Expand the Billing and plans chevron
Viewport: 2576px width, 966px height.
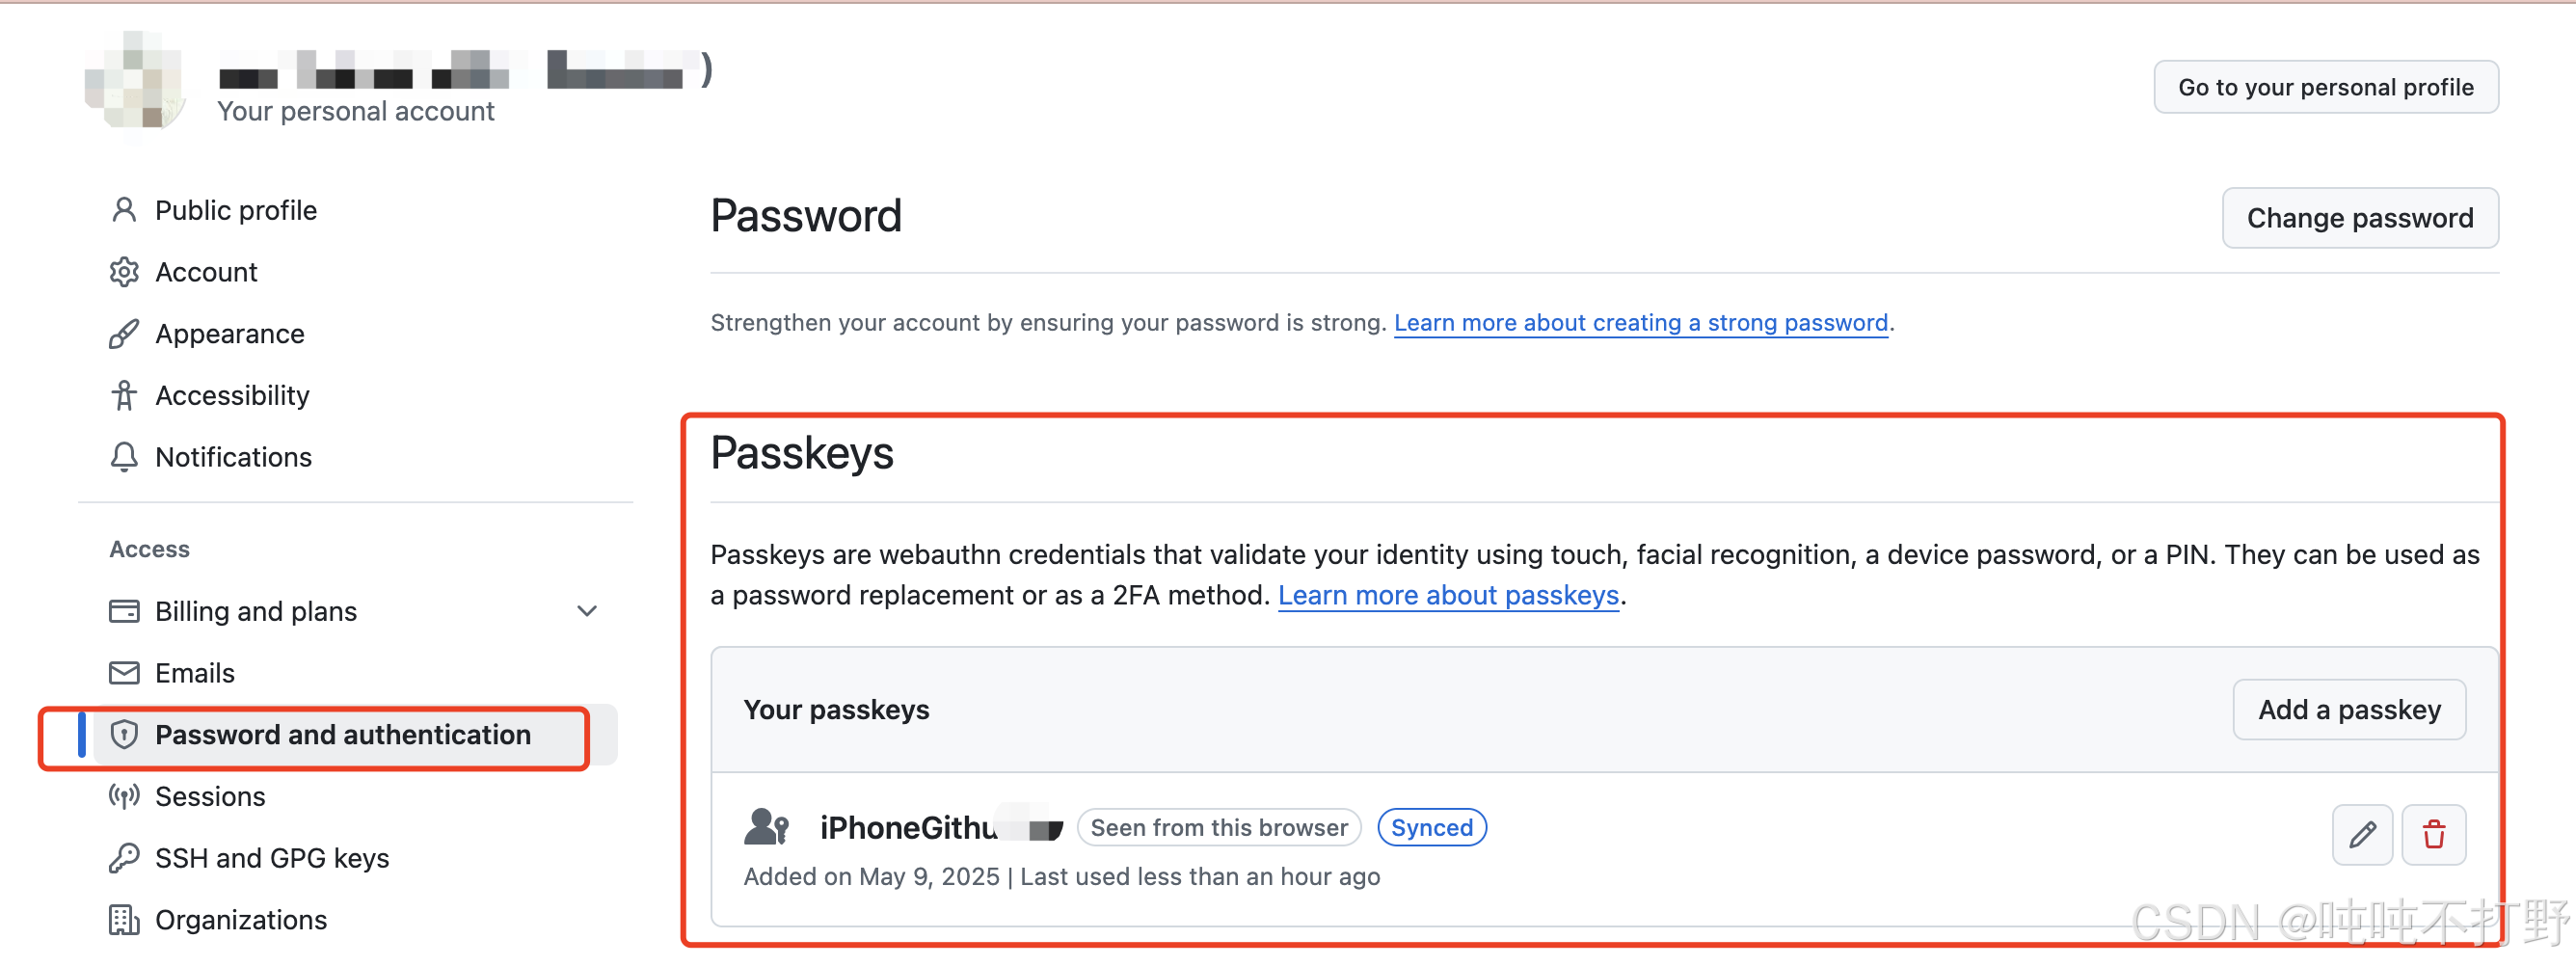click(587, 611)
